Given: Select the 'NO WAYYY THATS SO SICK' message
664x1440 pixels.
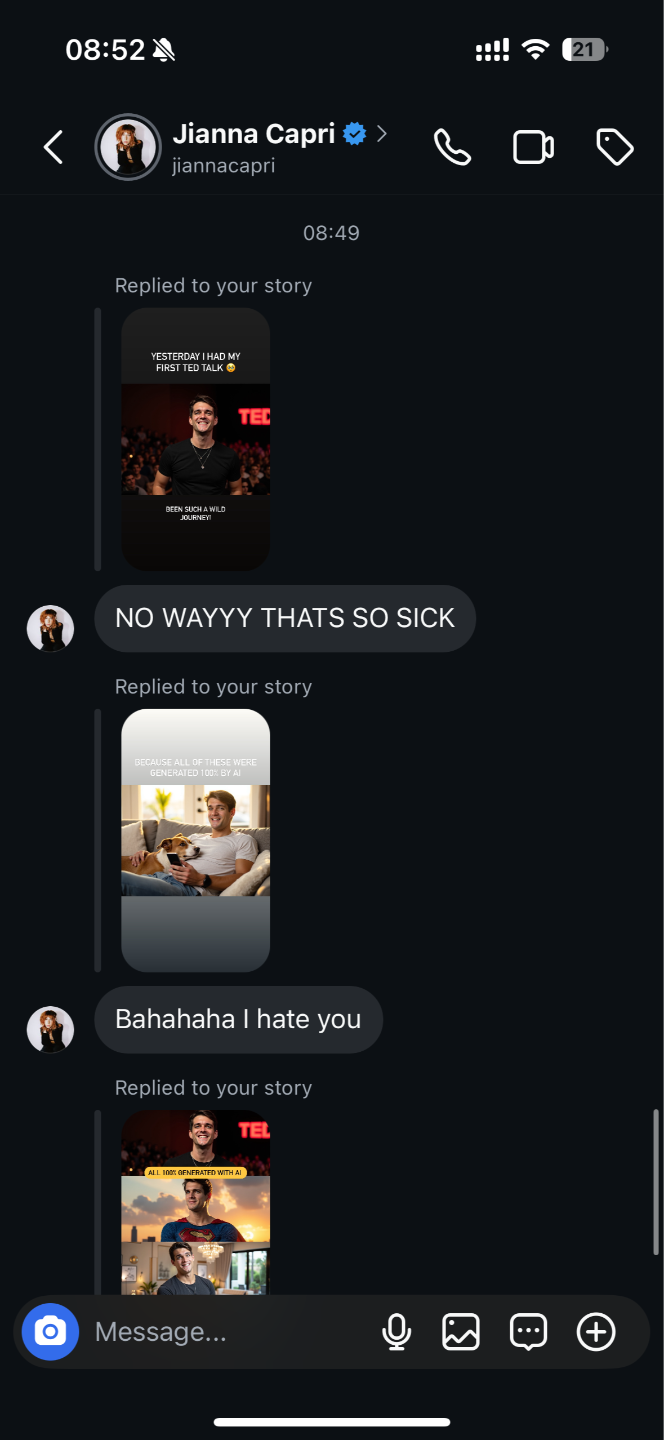Looking at the screenshot, I should (x=285, y=618).
